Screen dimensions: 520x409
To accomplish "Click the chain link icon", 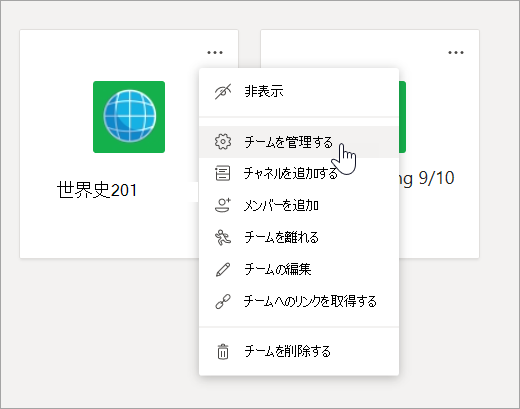I will click(223, 301).
